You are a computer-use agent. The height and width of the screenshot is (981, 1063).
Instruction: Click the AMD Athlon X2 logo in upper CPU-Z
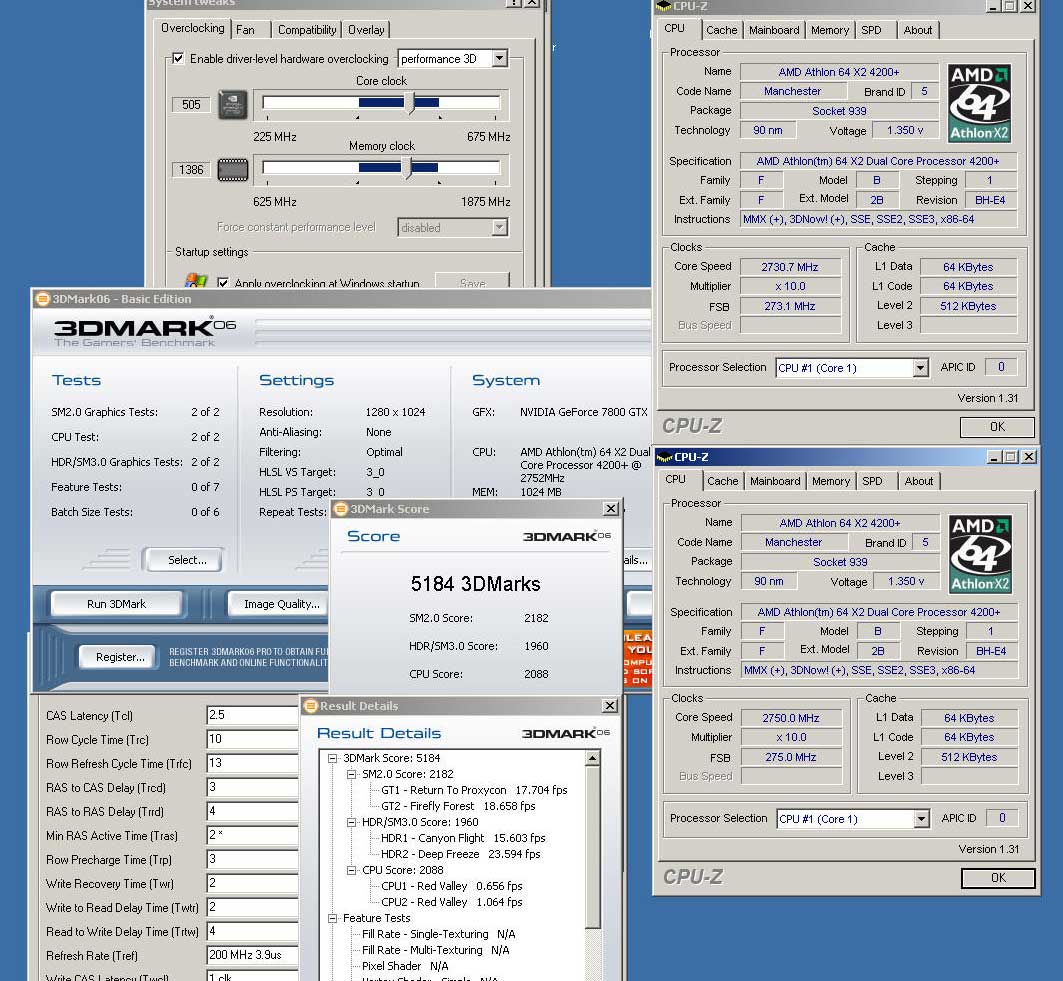979,103
